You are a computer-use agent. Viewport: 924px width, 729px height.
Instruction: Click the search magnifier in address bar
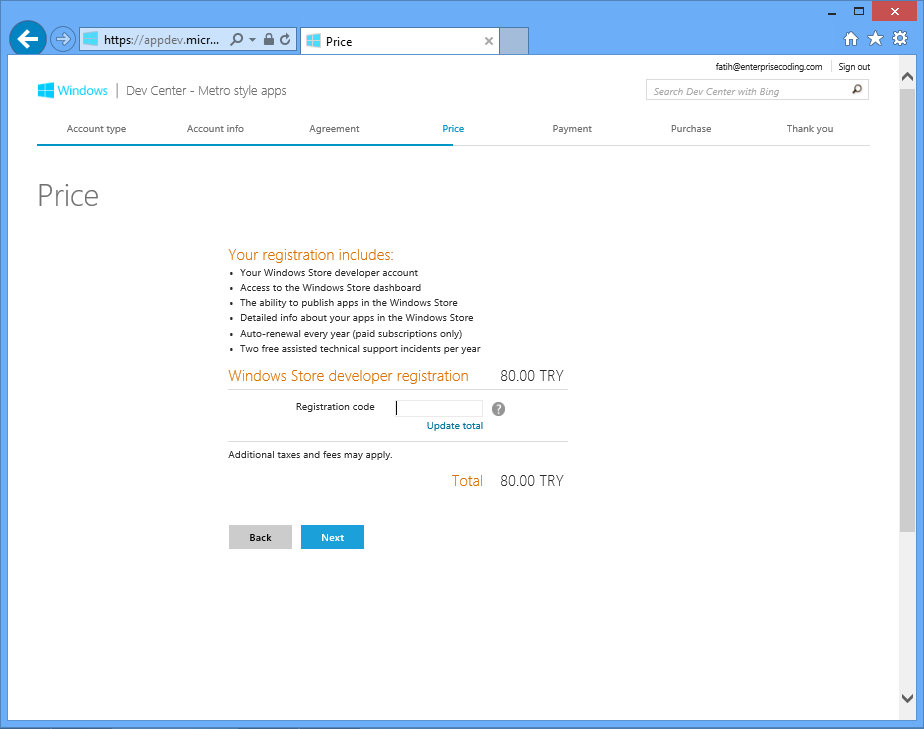236,39
